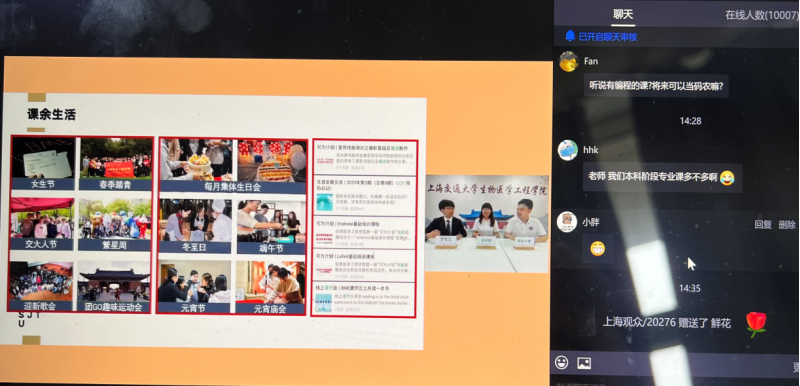The width and height of the screenshot is (800, 386).
Task: Click the red rose gift icon
Action: [x=756, y=324]
